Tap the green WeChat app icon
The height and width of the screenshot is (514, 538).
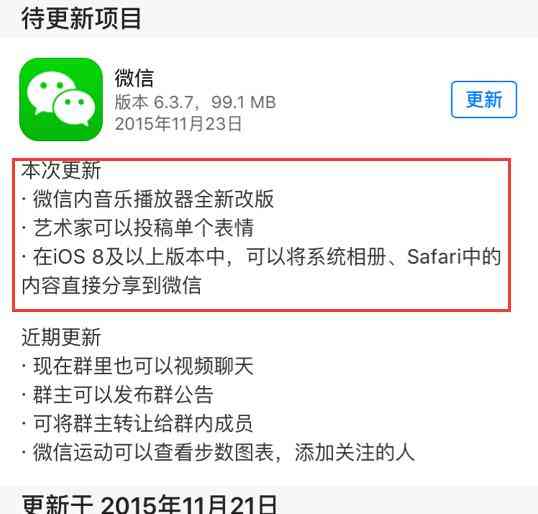61,99
